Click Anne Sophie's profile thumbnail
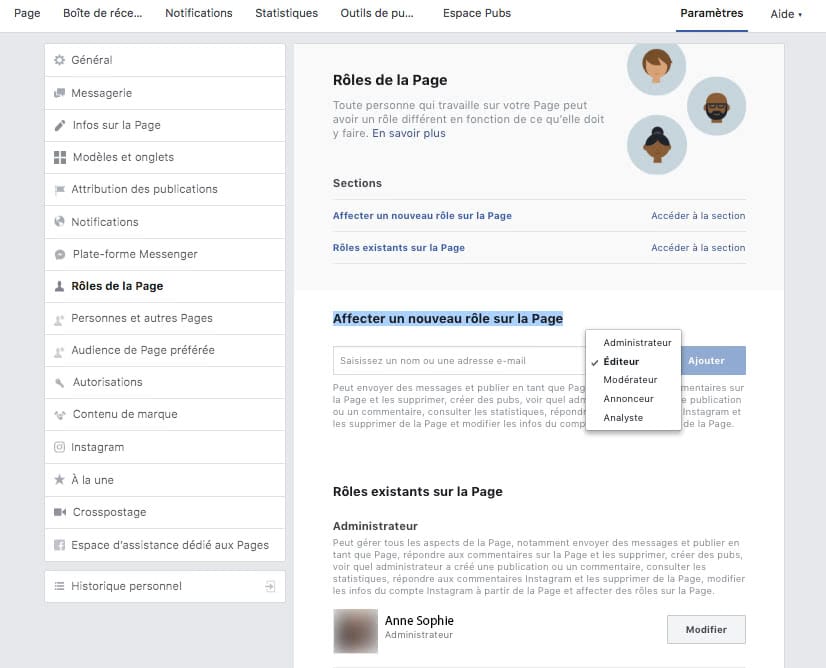Viewport: 826px width, 668px height. [x=355, y=631]
